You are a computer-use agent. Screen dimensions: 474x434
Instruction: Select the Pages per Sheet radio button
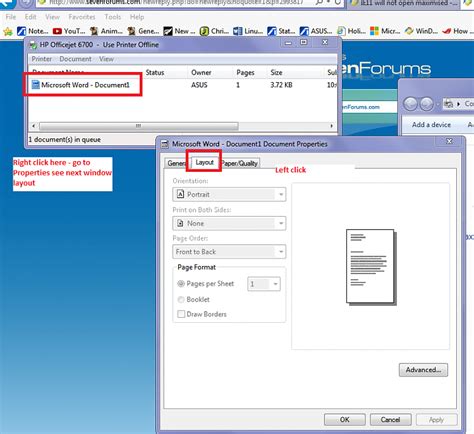(181, 284)
